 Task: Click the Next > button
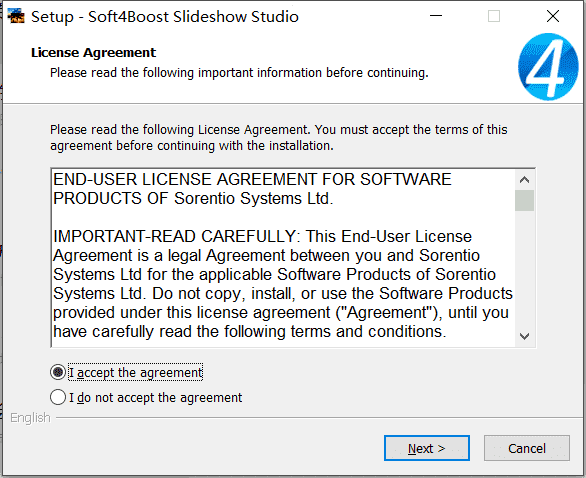click(427, 448)
